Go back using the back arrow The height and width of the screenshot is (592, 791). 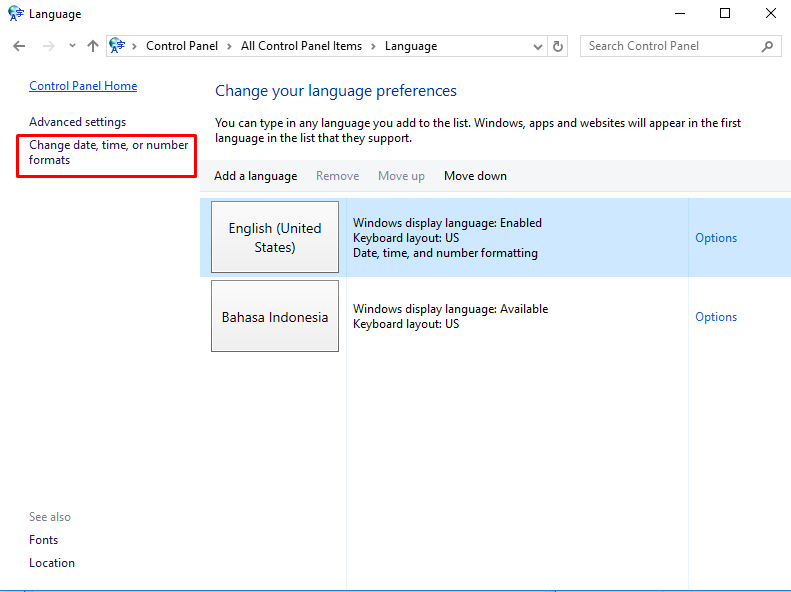point(19,46)
